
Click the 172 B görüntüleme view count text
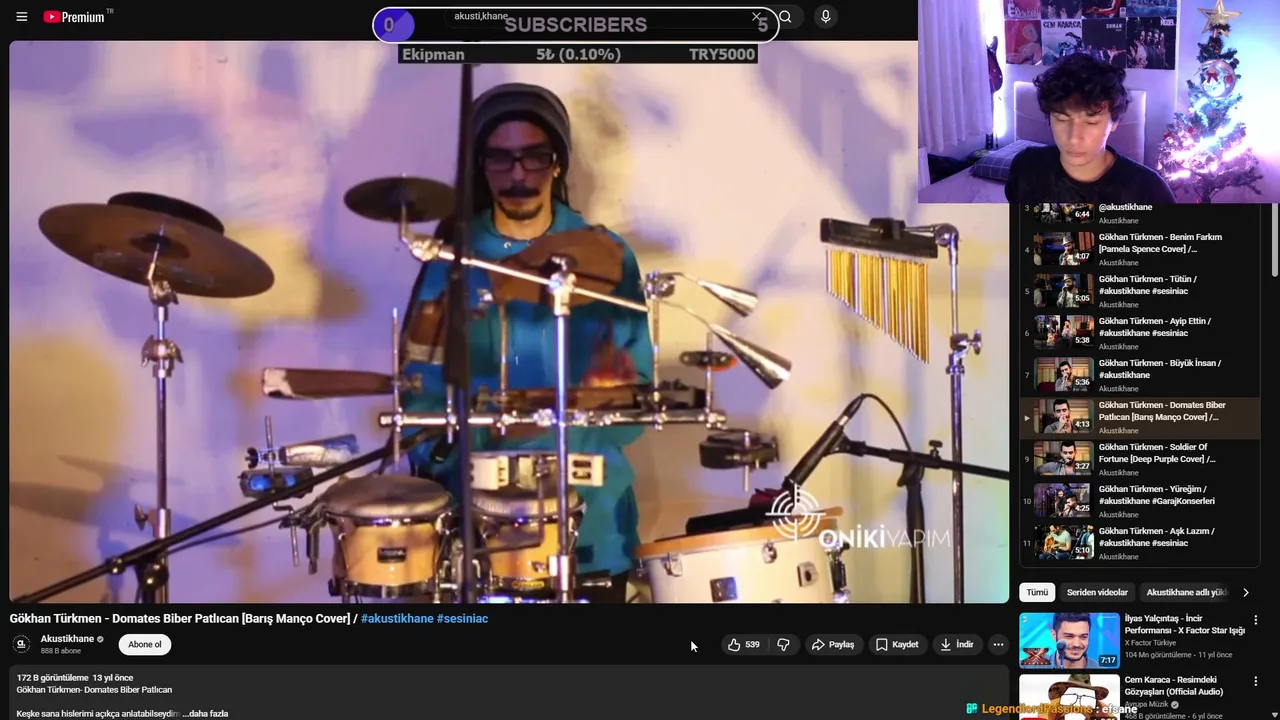pyautogui.click(x=52, y=678)
